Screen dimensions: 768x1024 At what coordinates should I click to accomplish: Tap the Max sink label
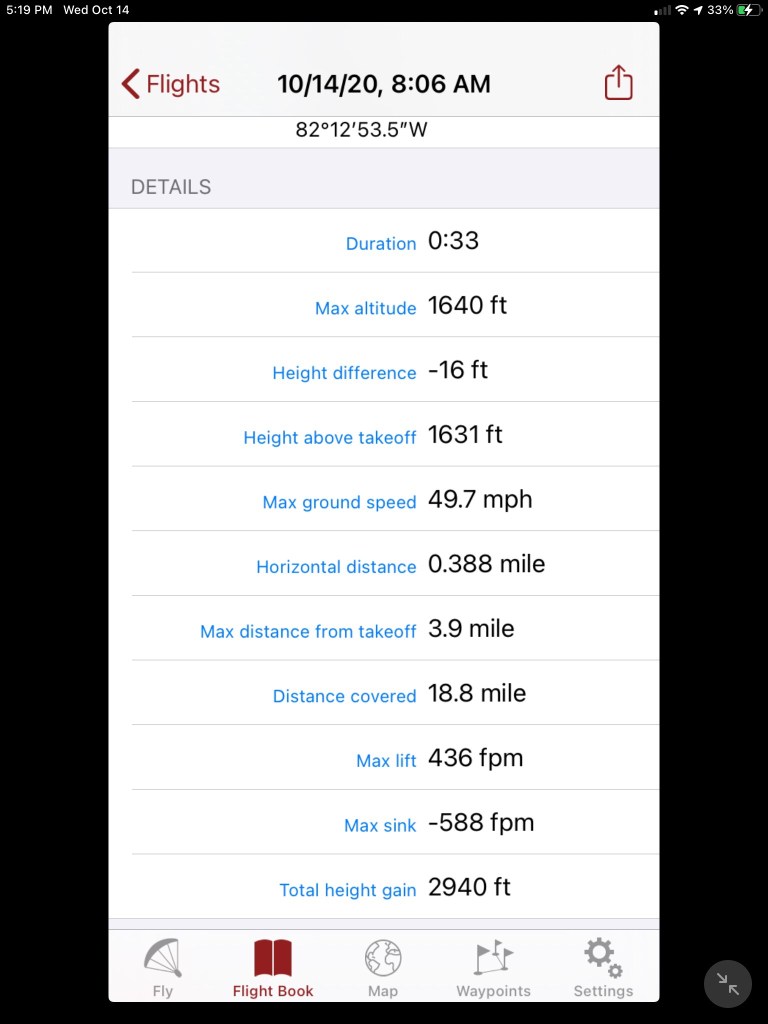[380, 825]
